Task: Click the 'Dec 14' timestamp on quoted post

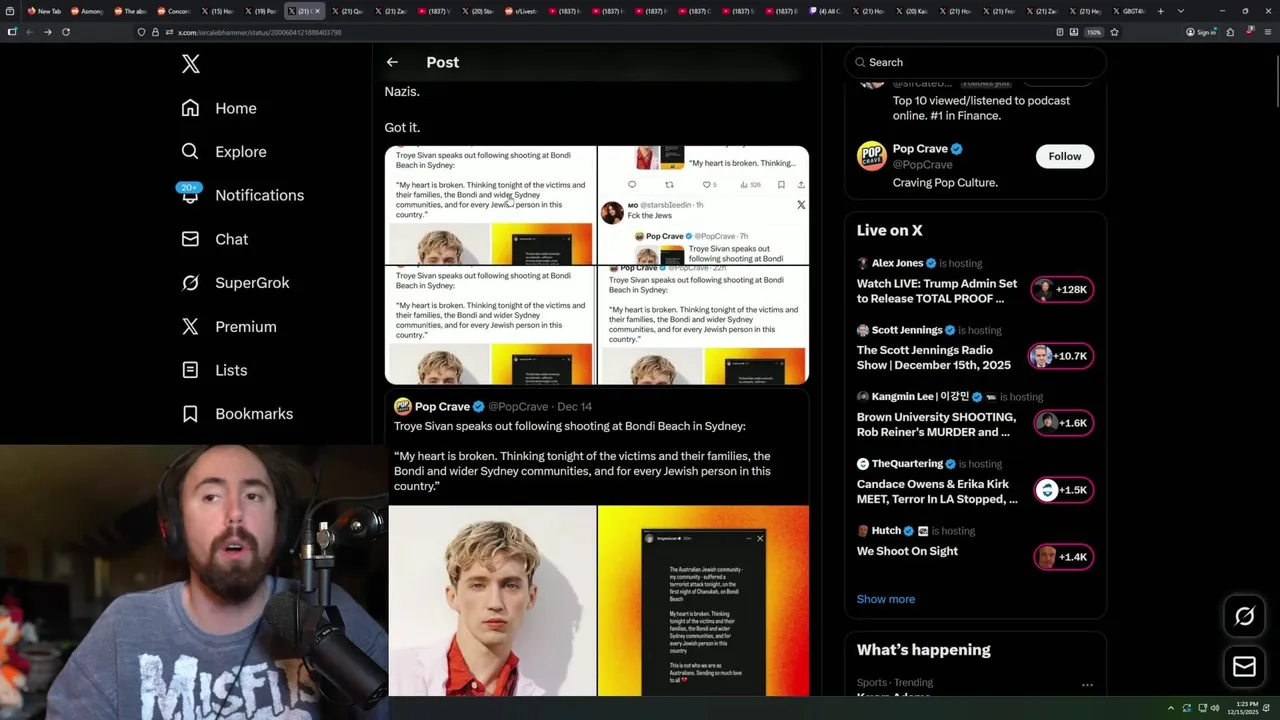Action: tap(574, 407)
